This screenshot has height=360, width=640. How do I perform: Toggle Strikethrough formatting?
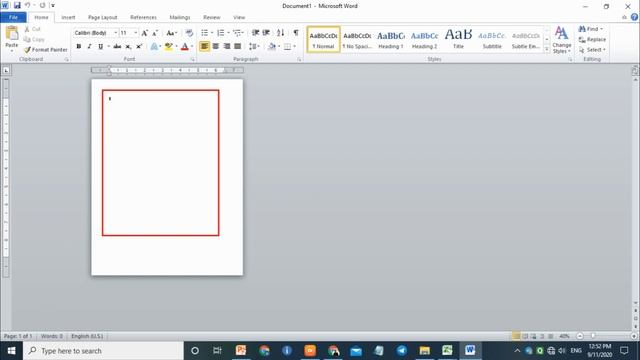(x=117, y=46)
